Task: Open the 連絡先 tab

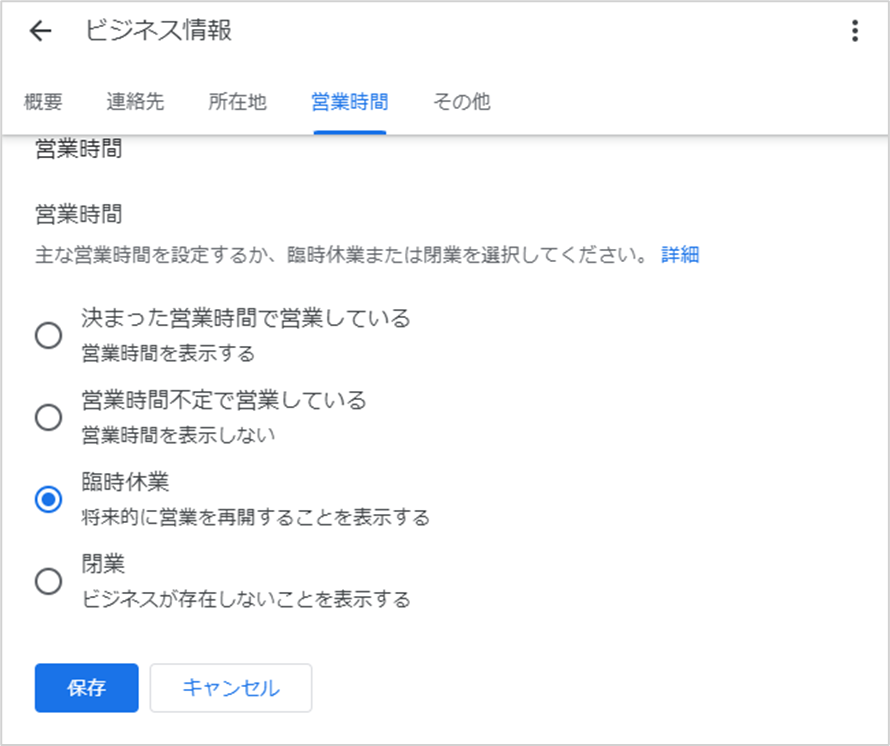Action: (135, 102)
